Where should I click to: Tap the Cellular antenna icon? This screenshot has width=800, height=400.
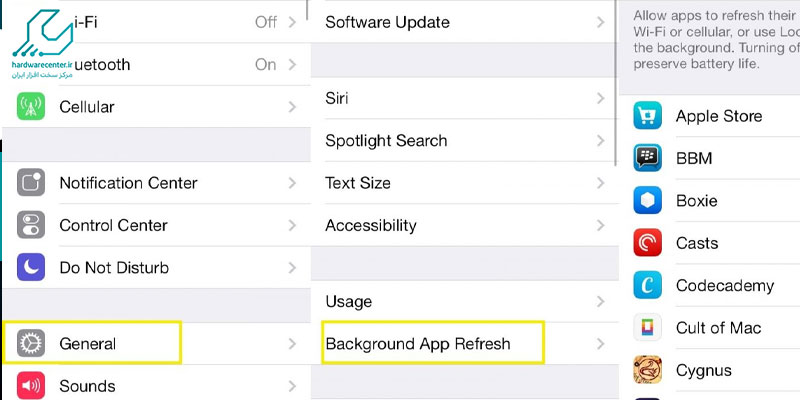[31, 106]
